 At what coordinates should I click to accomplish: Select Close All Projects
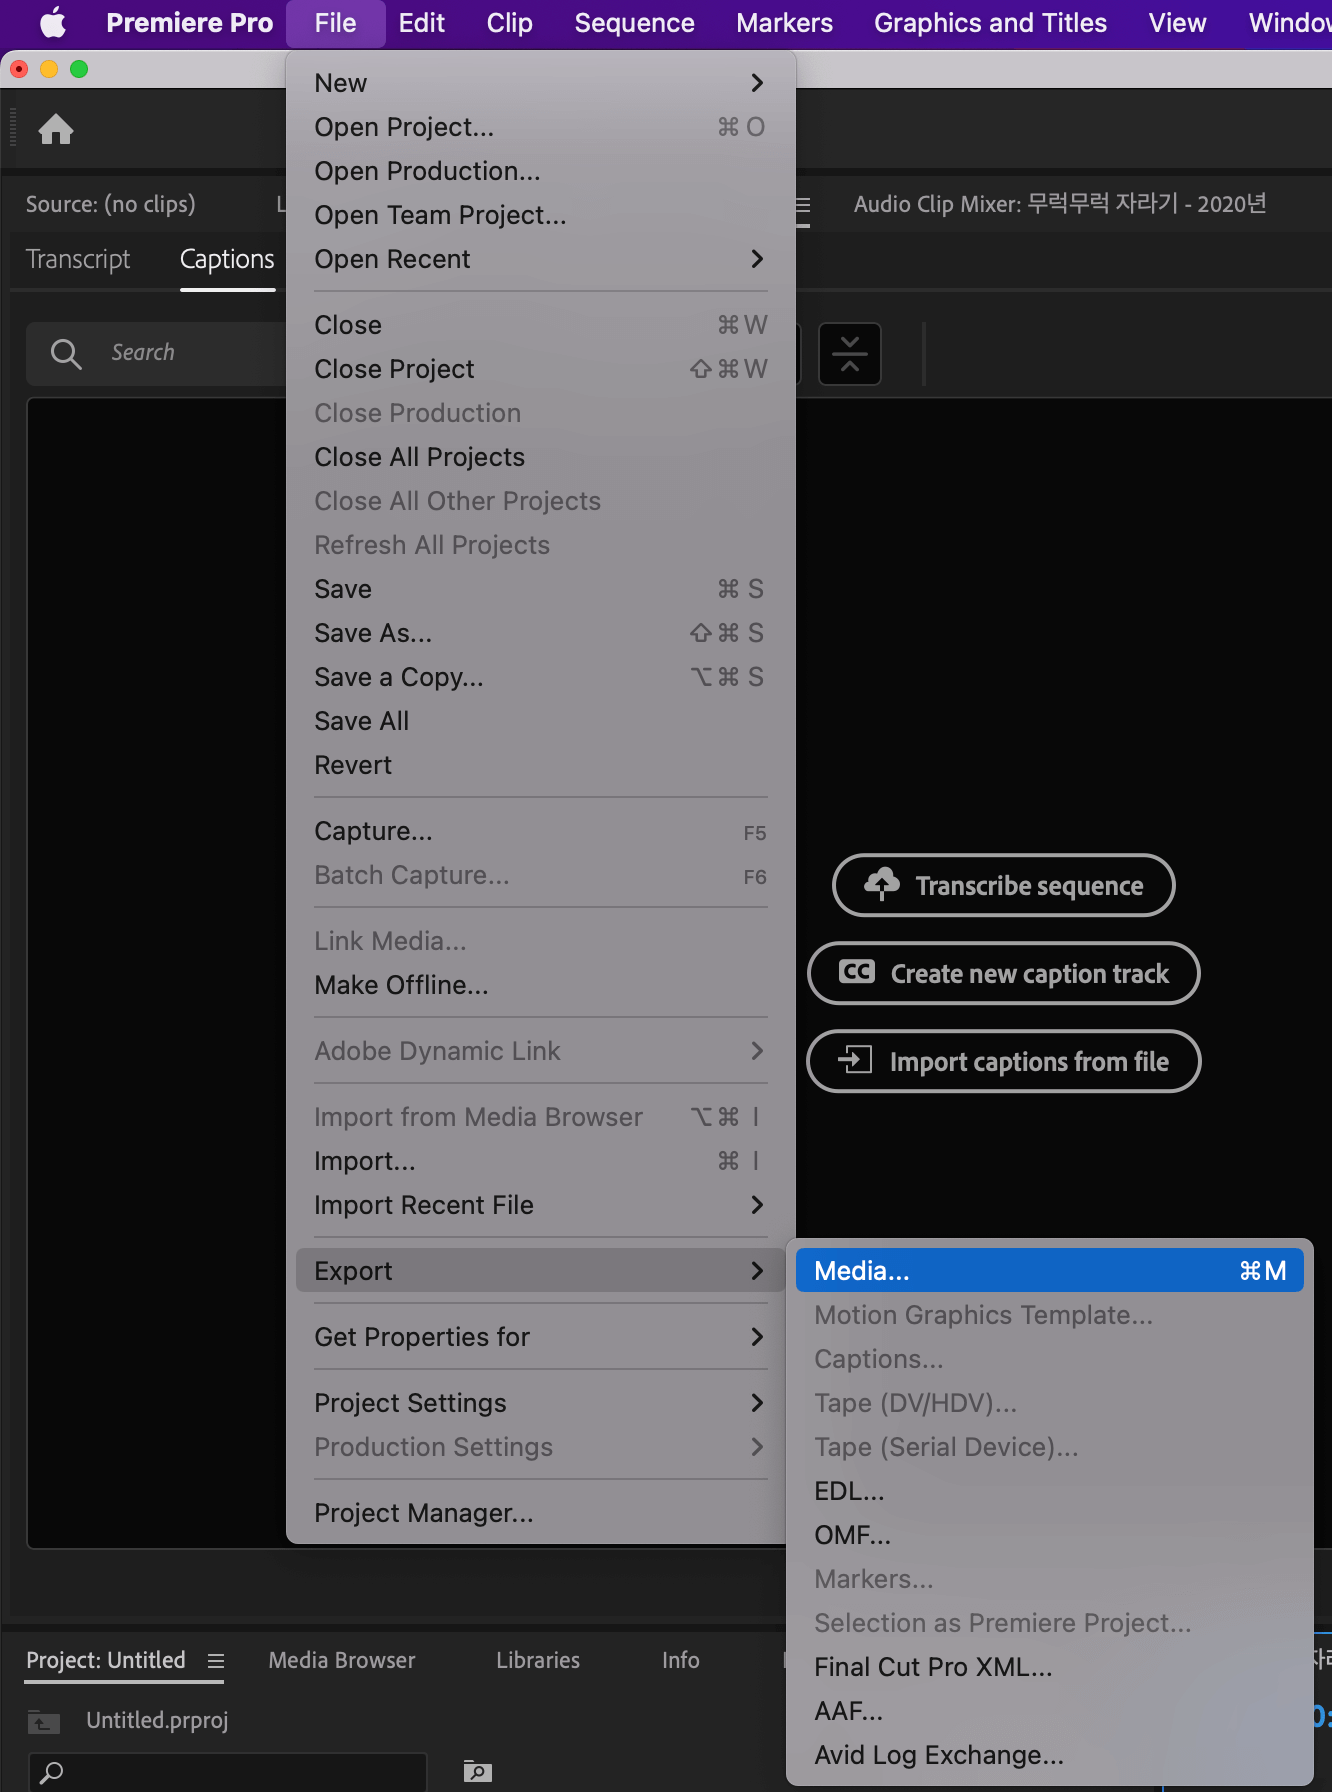click(x=540, y=457)
